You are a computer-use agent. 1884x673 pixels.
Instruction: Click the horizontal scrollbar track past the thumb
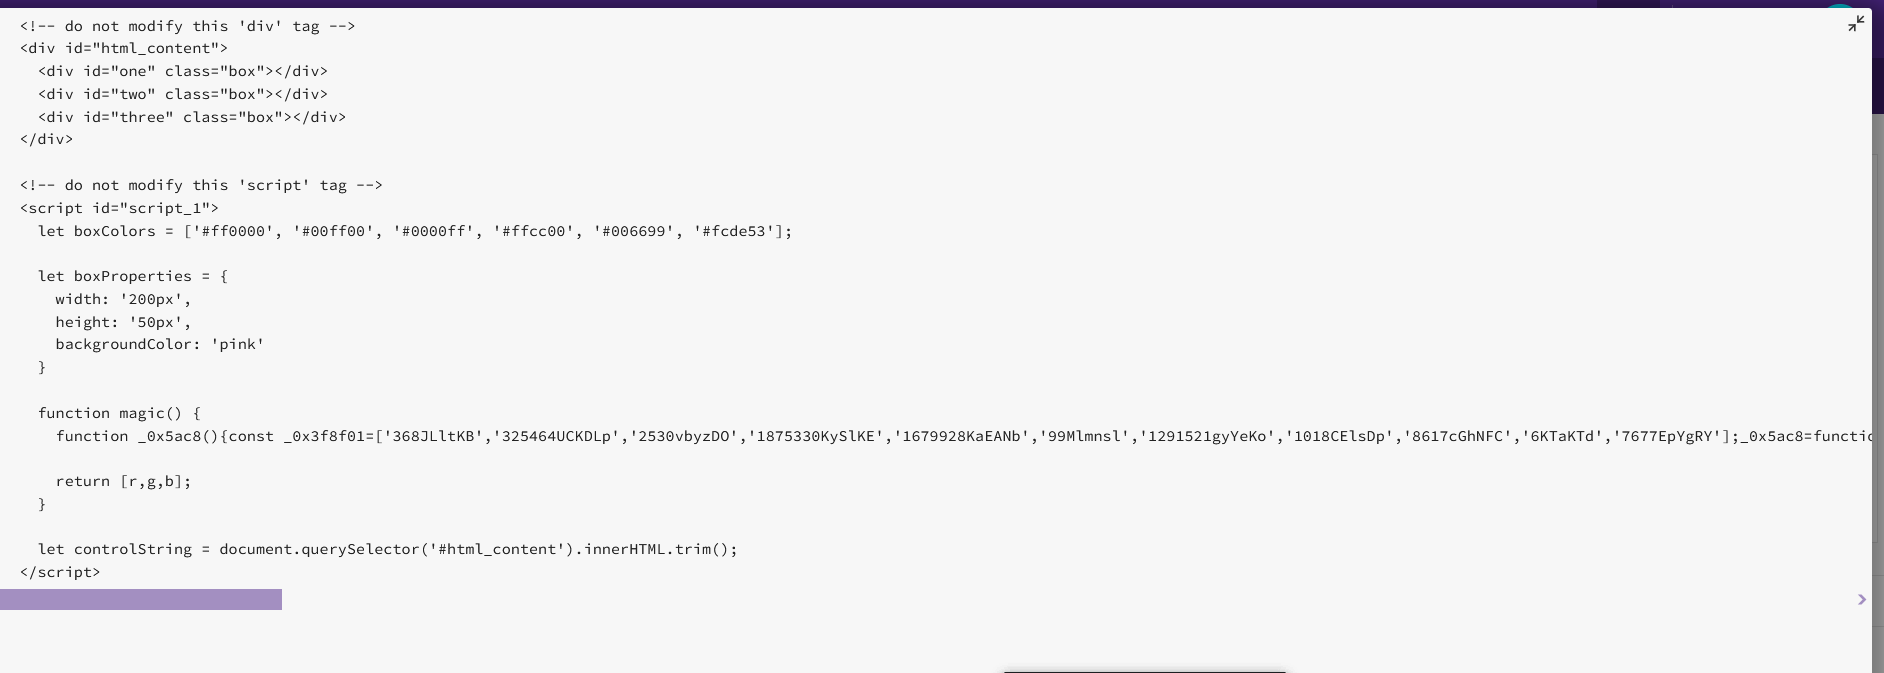(x=1065, y=600)
